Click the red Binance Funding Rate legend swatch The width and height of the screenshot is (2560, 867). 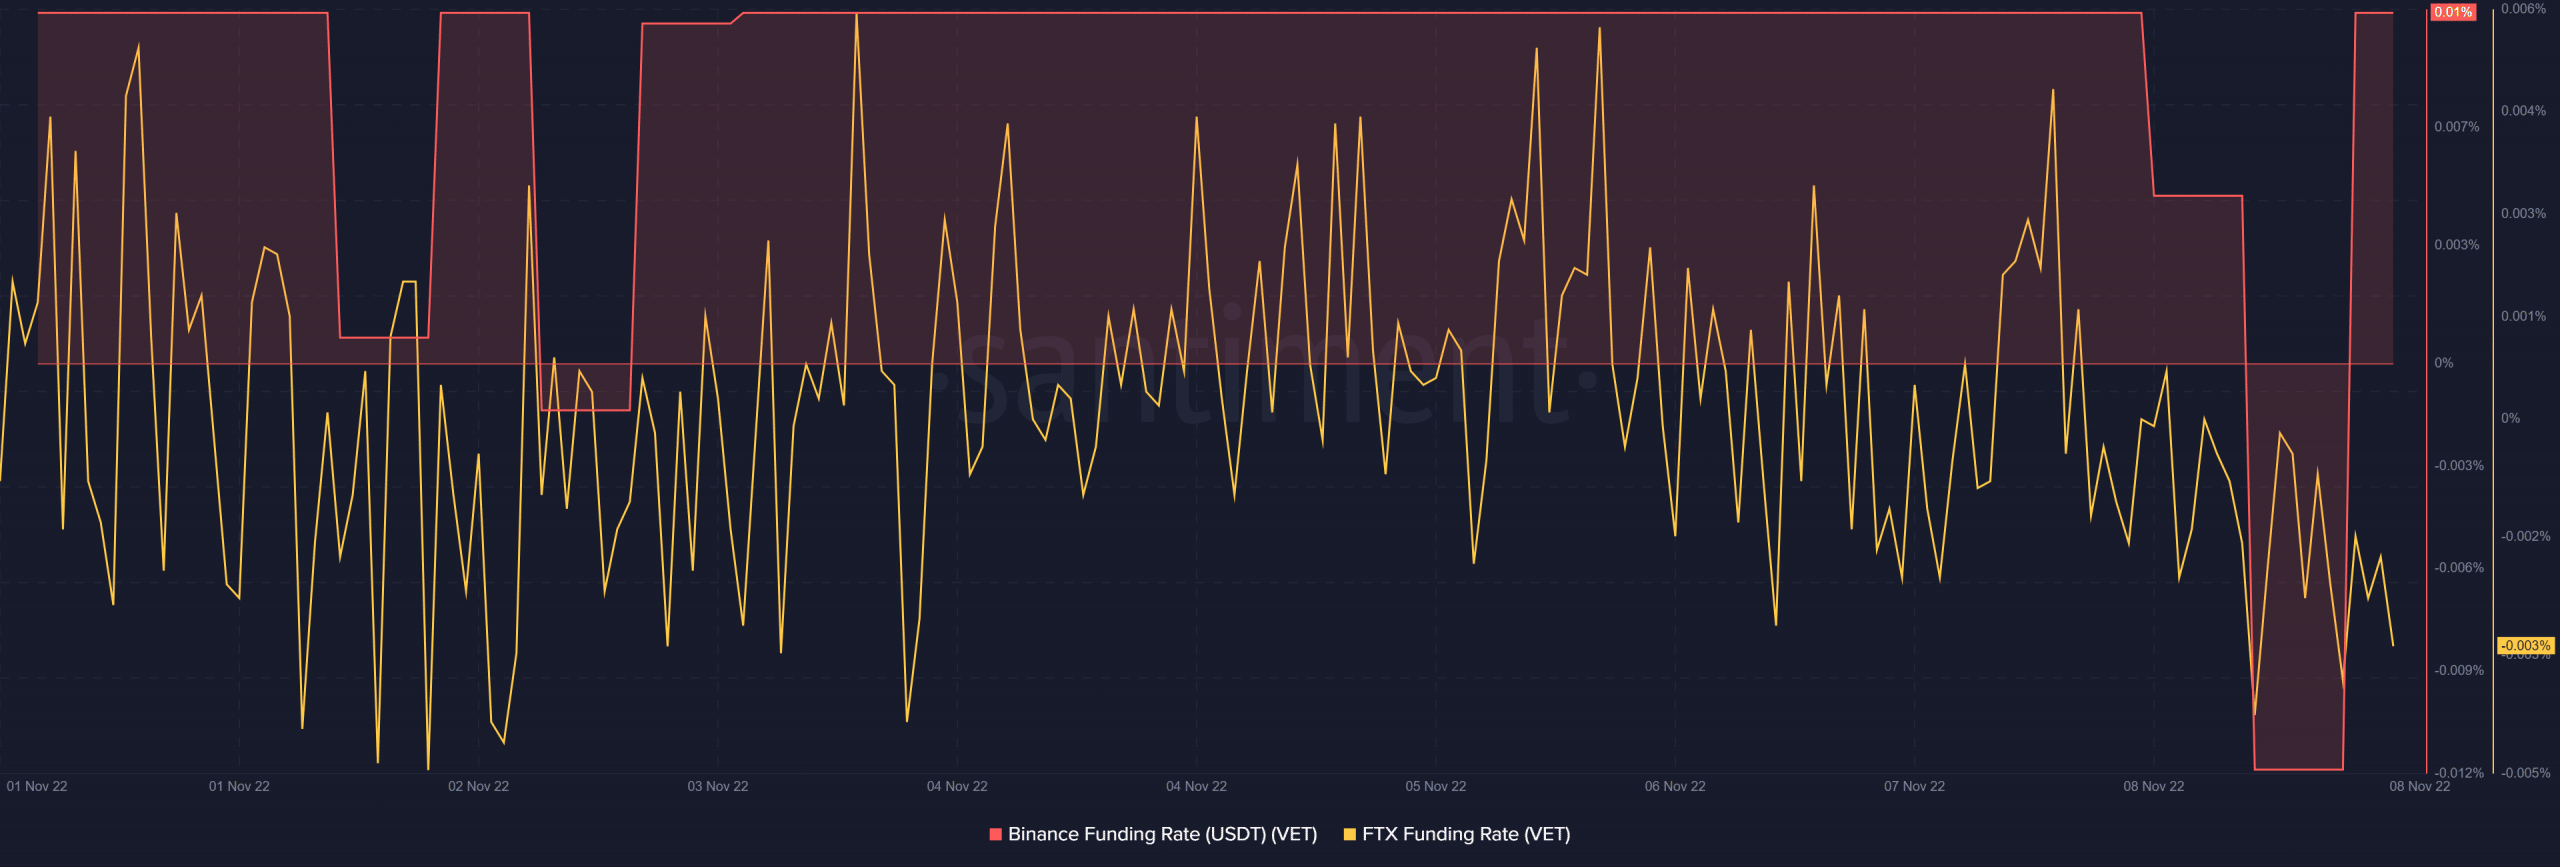995,834
